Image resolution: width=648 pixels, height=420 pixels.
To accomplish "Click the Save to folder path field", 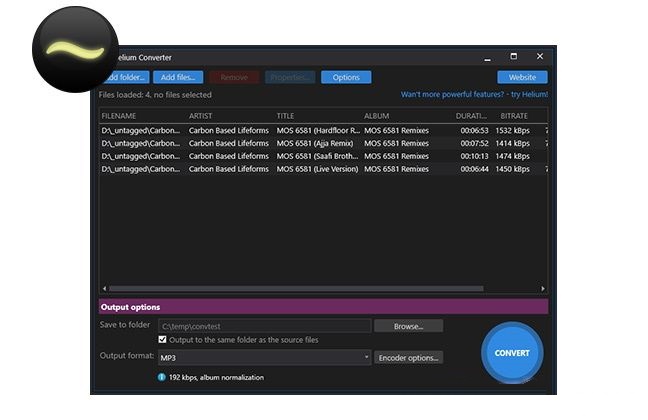I will tap(264, 326).
